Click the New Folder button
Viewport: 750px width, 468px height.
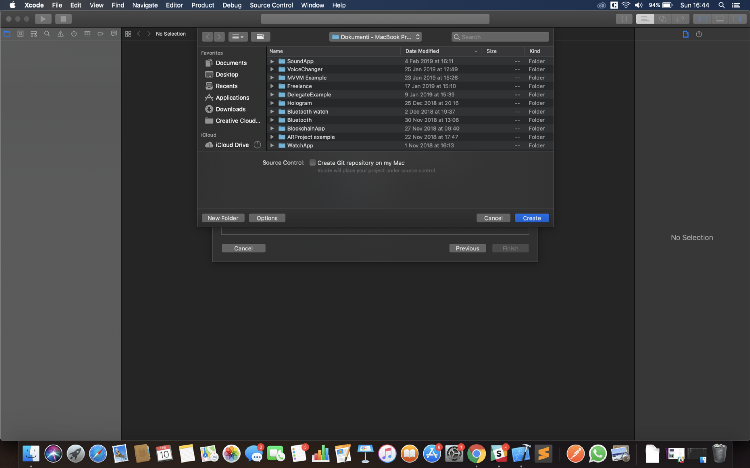point(223,218)
